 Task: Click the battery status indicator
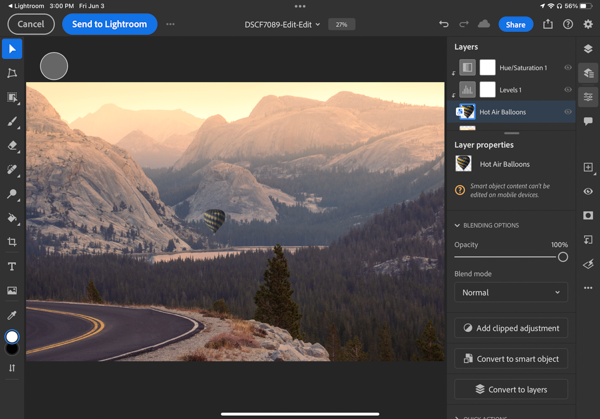(x=586, y=6)
